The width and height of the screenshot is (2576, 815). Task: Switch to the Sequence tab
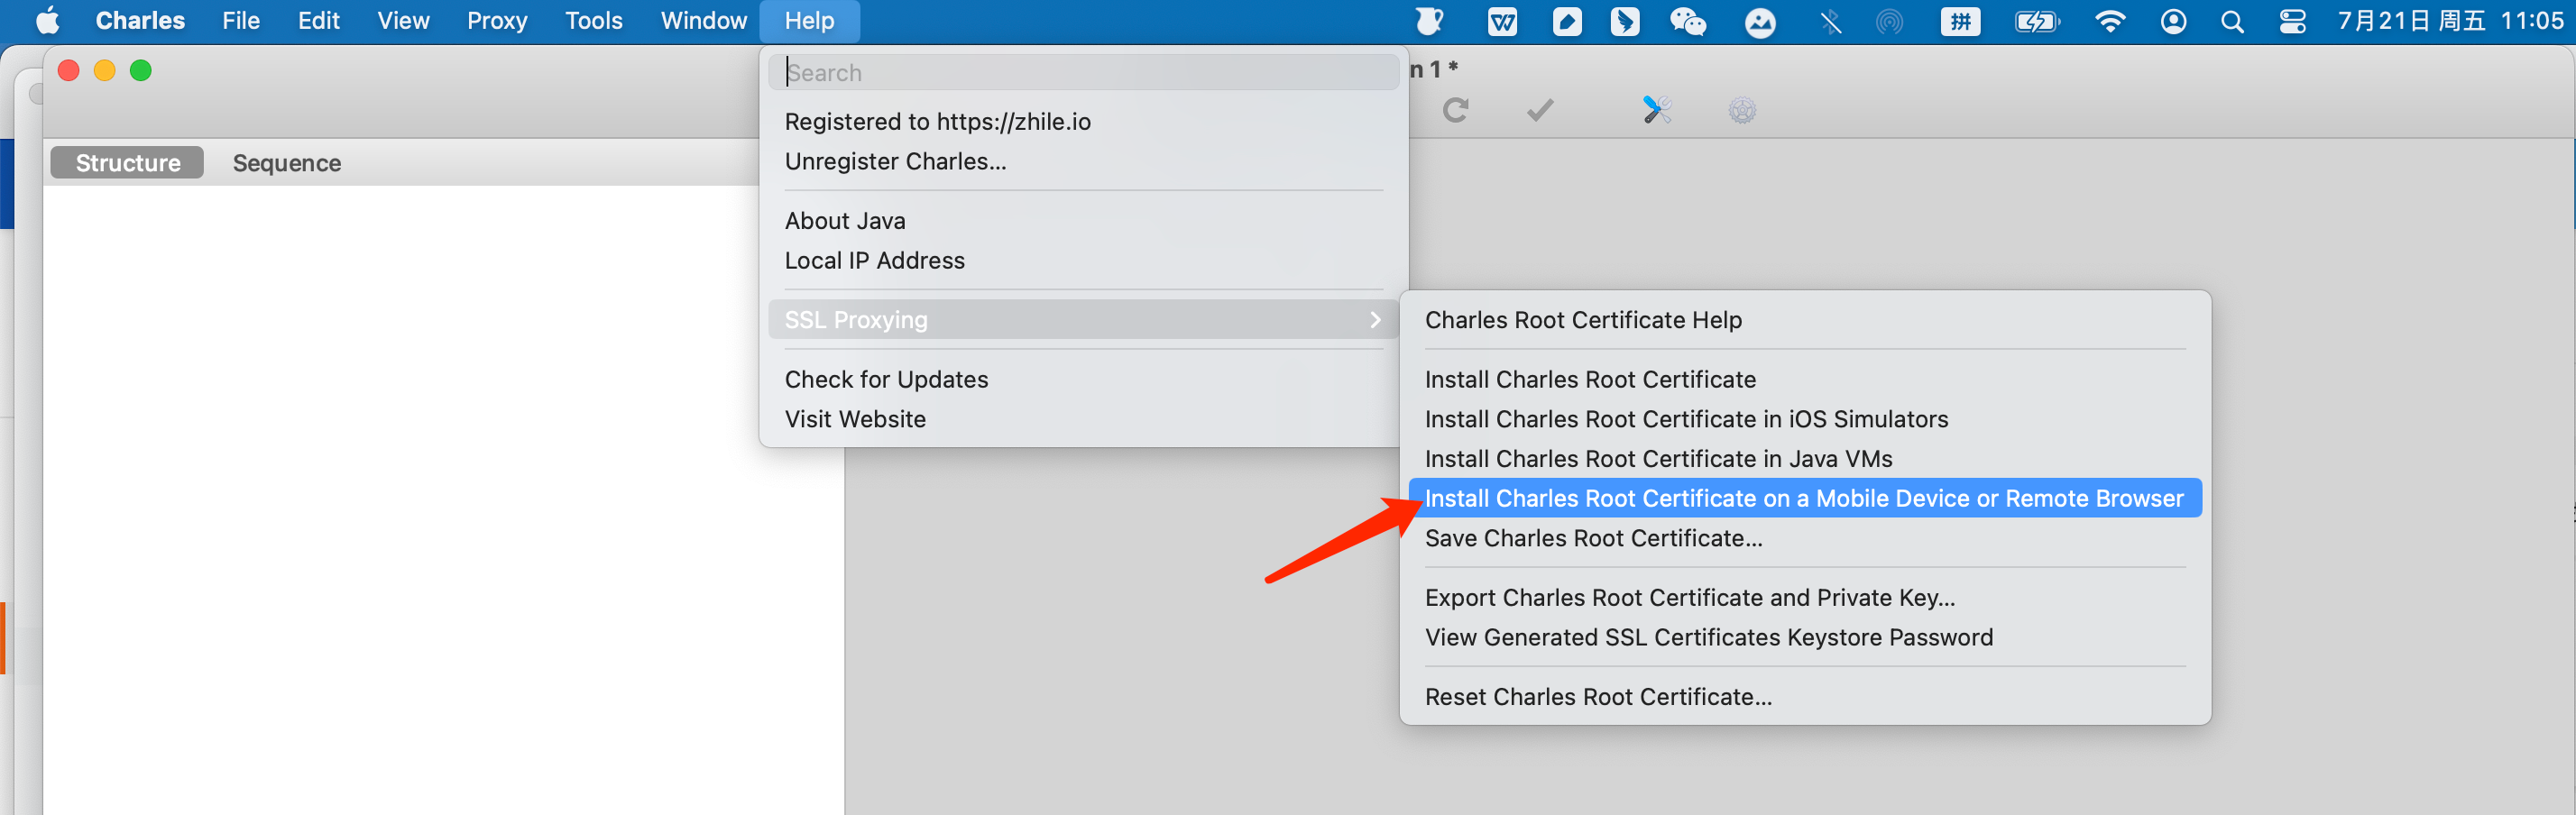[x=287, y=162]
